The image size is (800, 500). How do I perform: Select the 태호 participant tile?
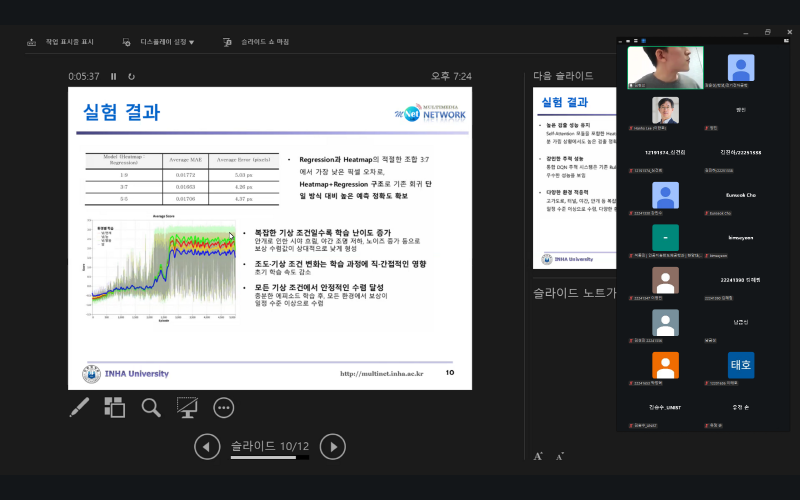[x=741, y=365]
